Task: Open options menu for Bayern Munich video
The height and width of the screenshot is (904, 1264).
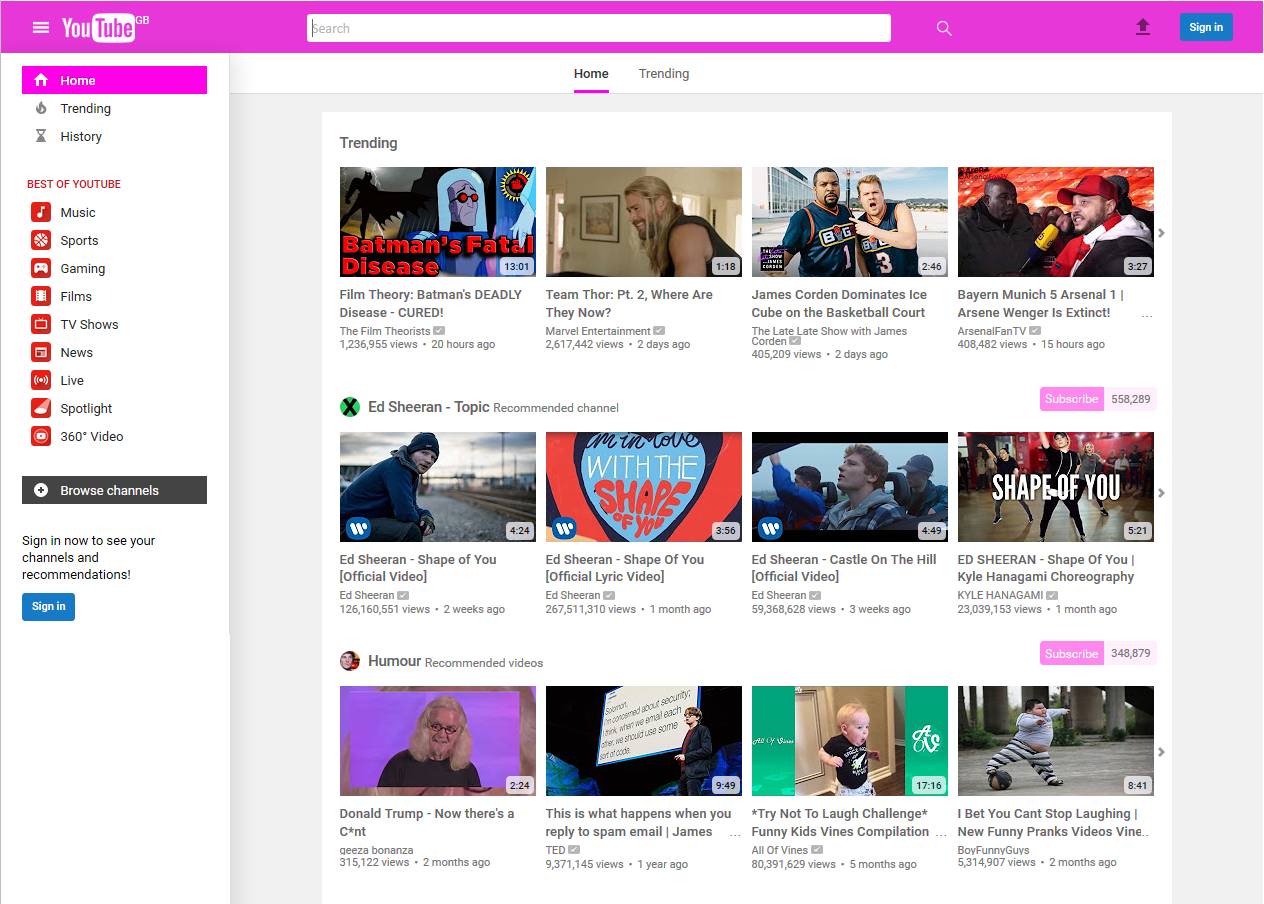Action: (1147, 315)
